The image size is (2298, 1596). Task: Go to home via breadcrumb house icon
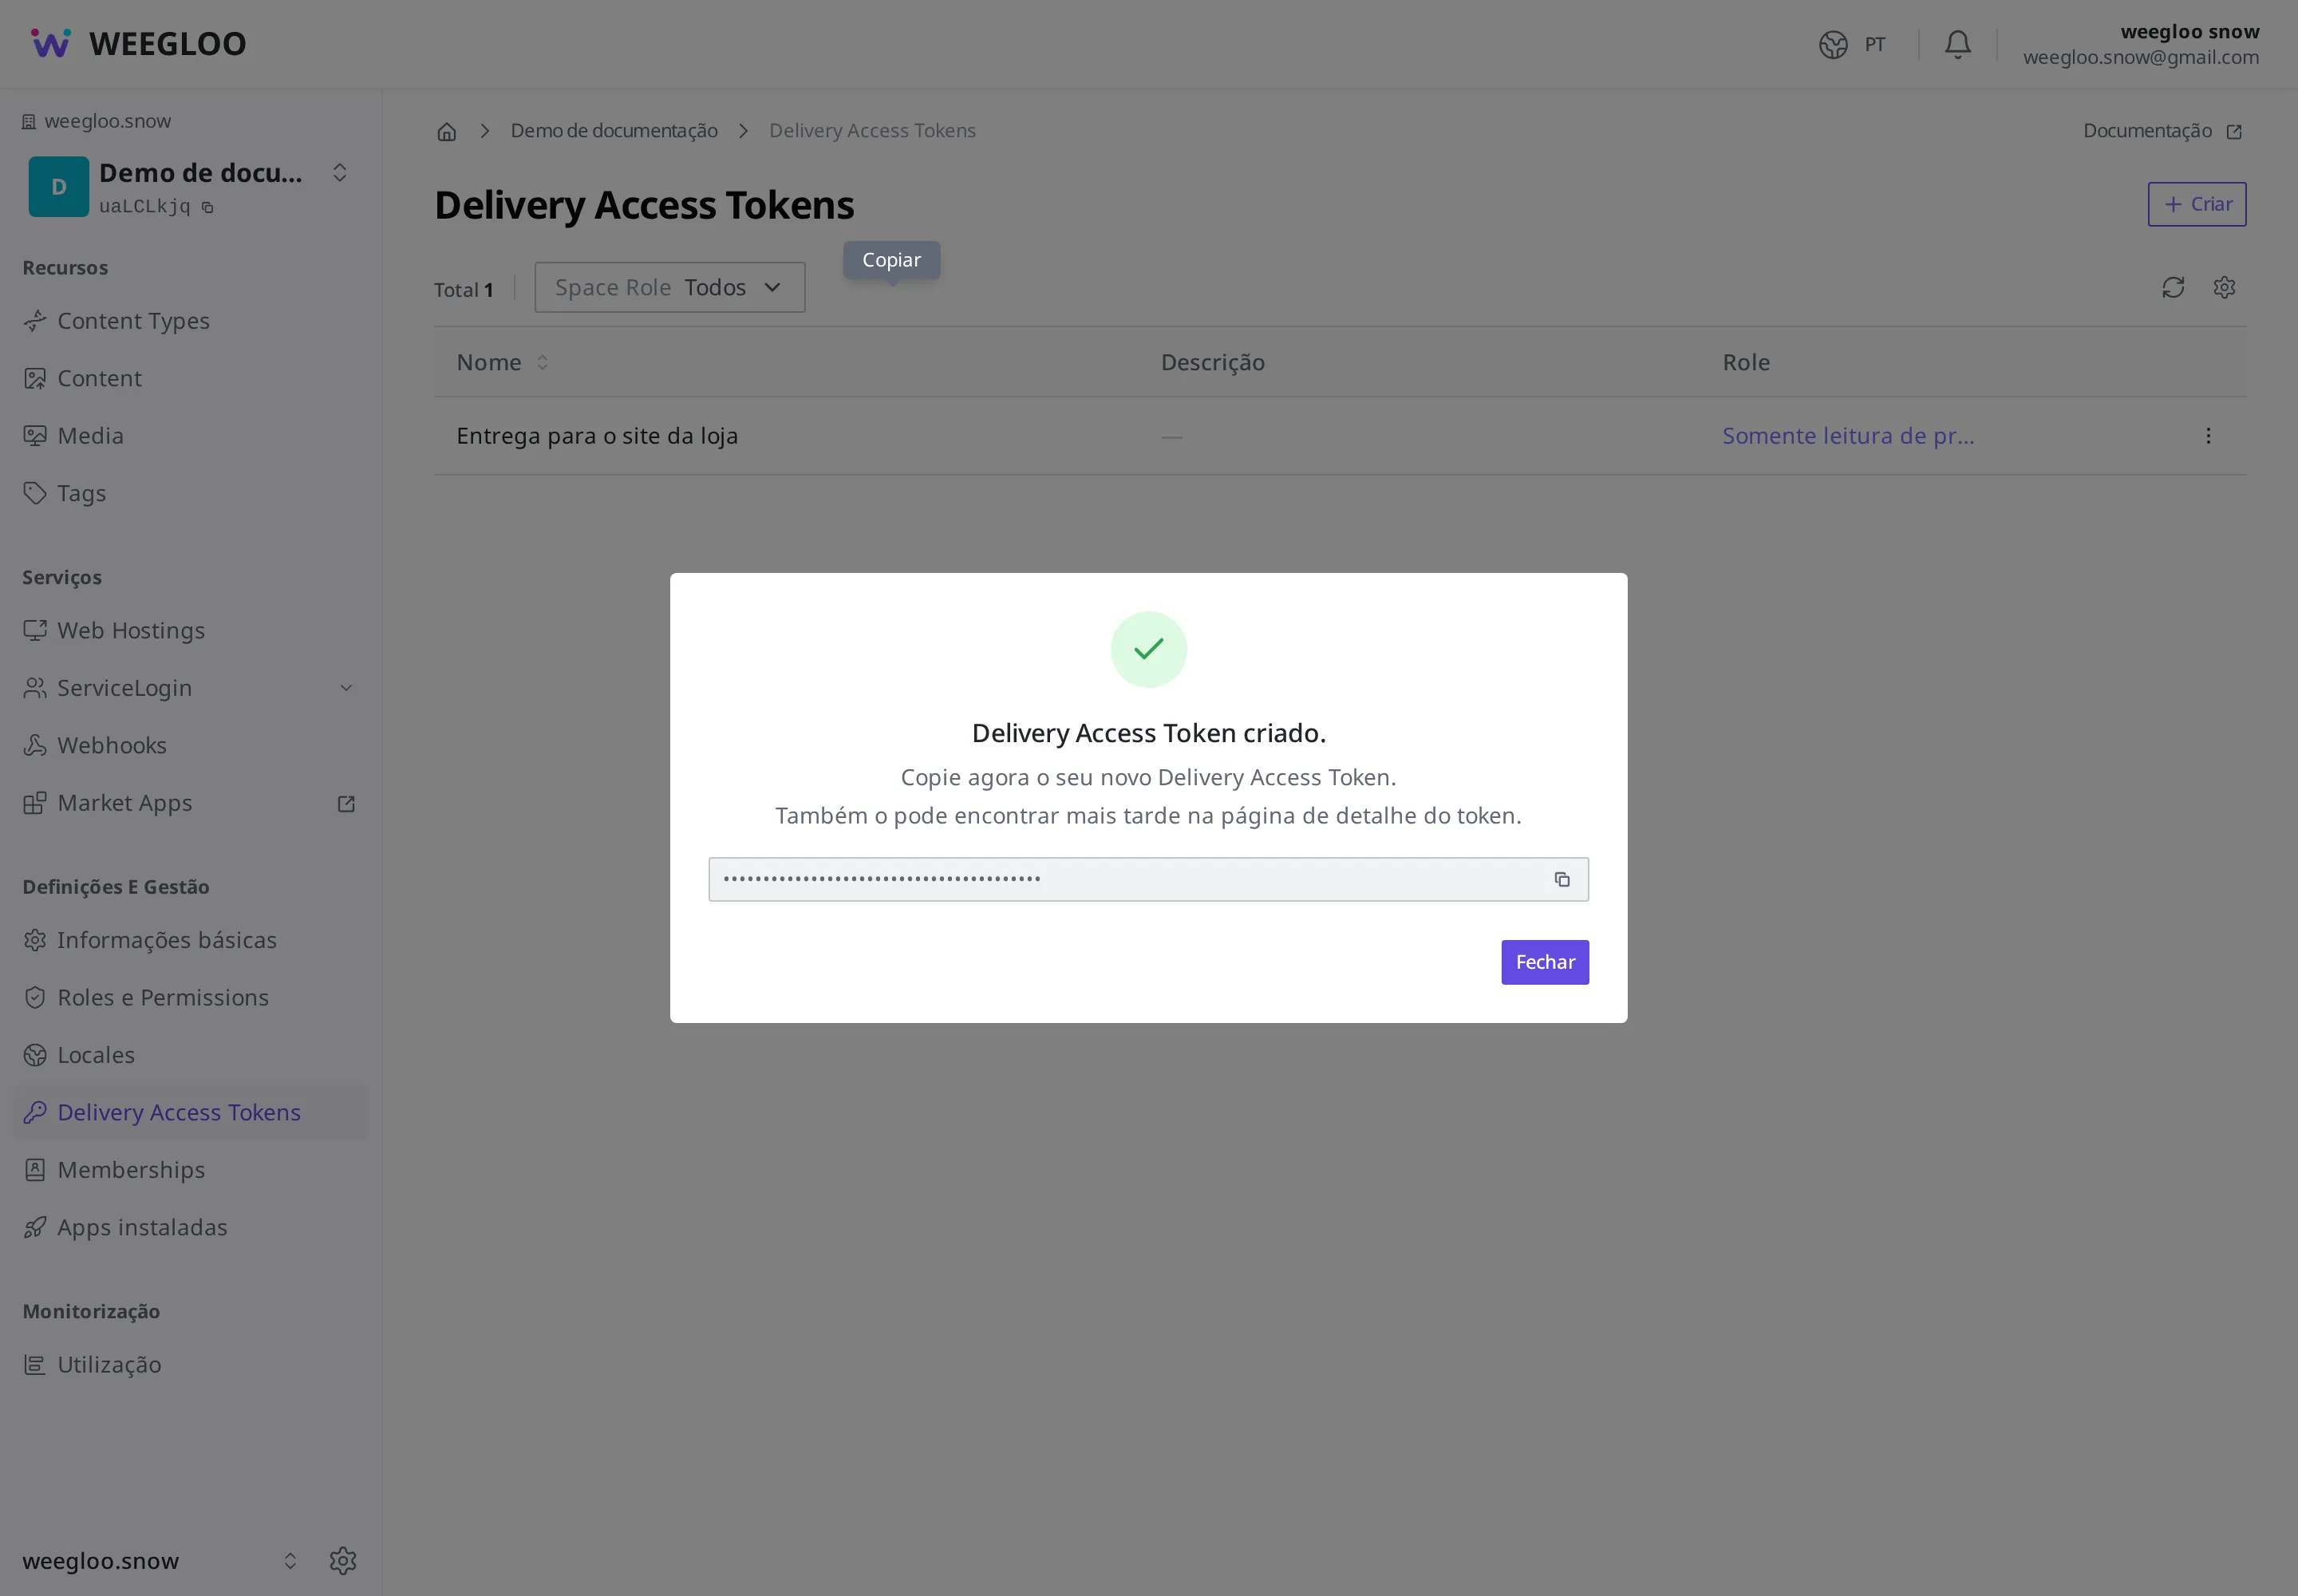[446, 131]
